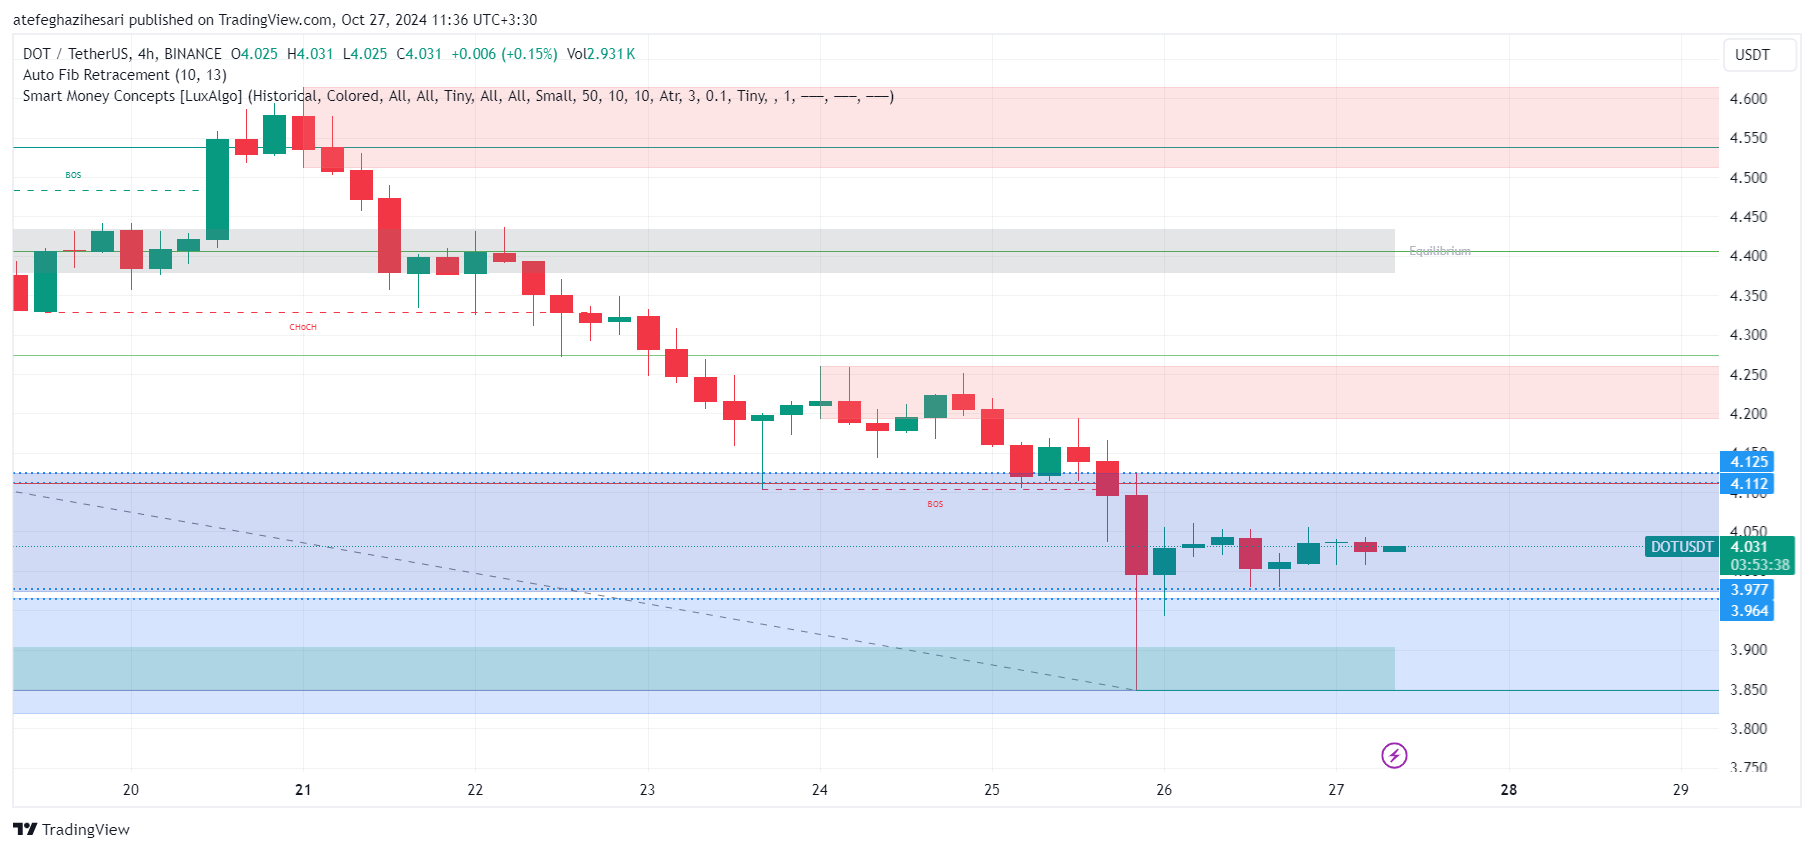Click date 21 on the time axis
The image size is (1814, 851).
click(303, 790)
